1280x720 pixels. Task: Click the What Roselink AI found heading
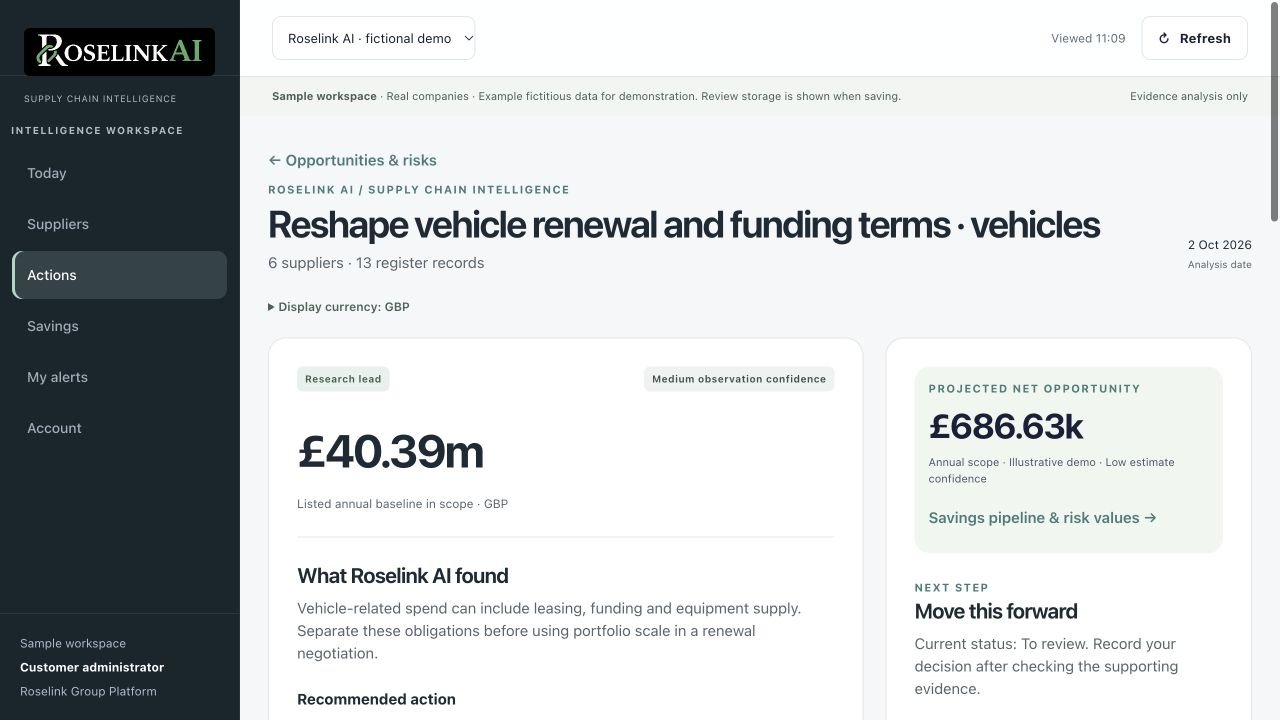(x=403, y=576)
